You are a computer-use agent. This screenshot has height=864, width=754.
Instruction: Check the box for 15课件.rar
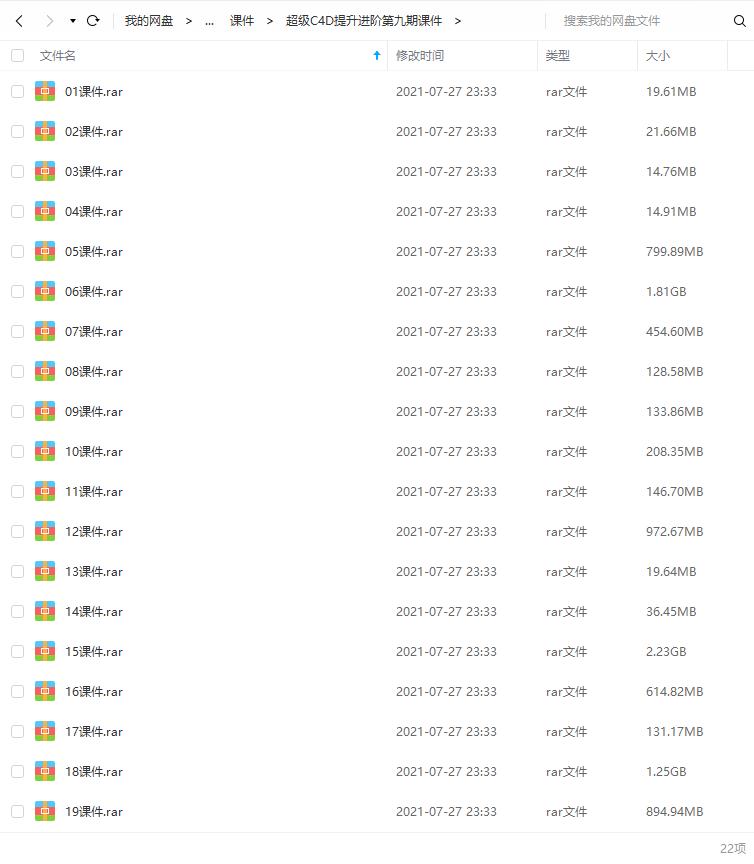pos(18,651)
